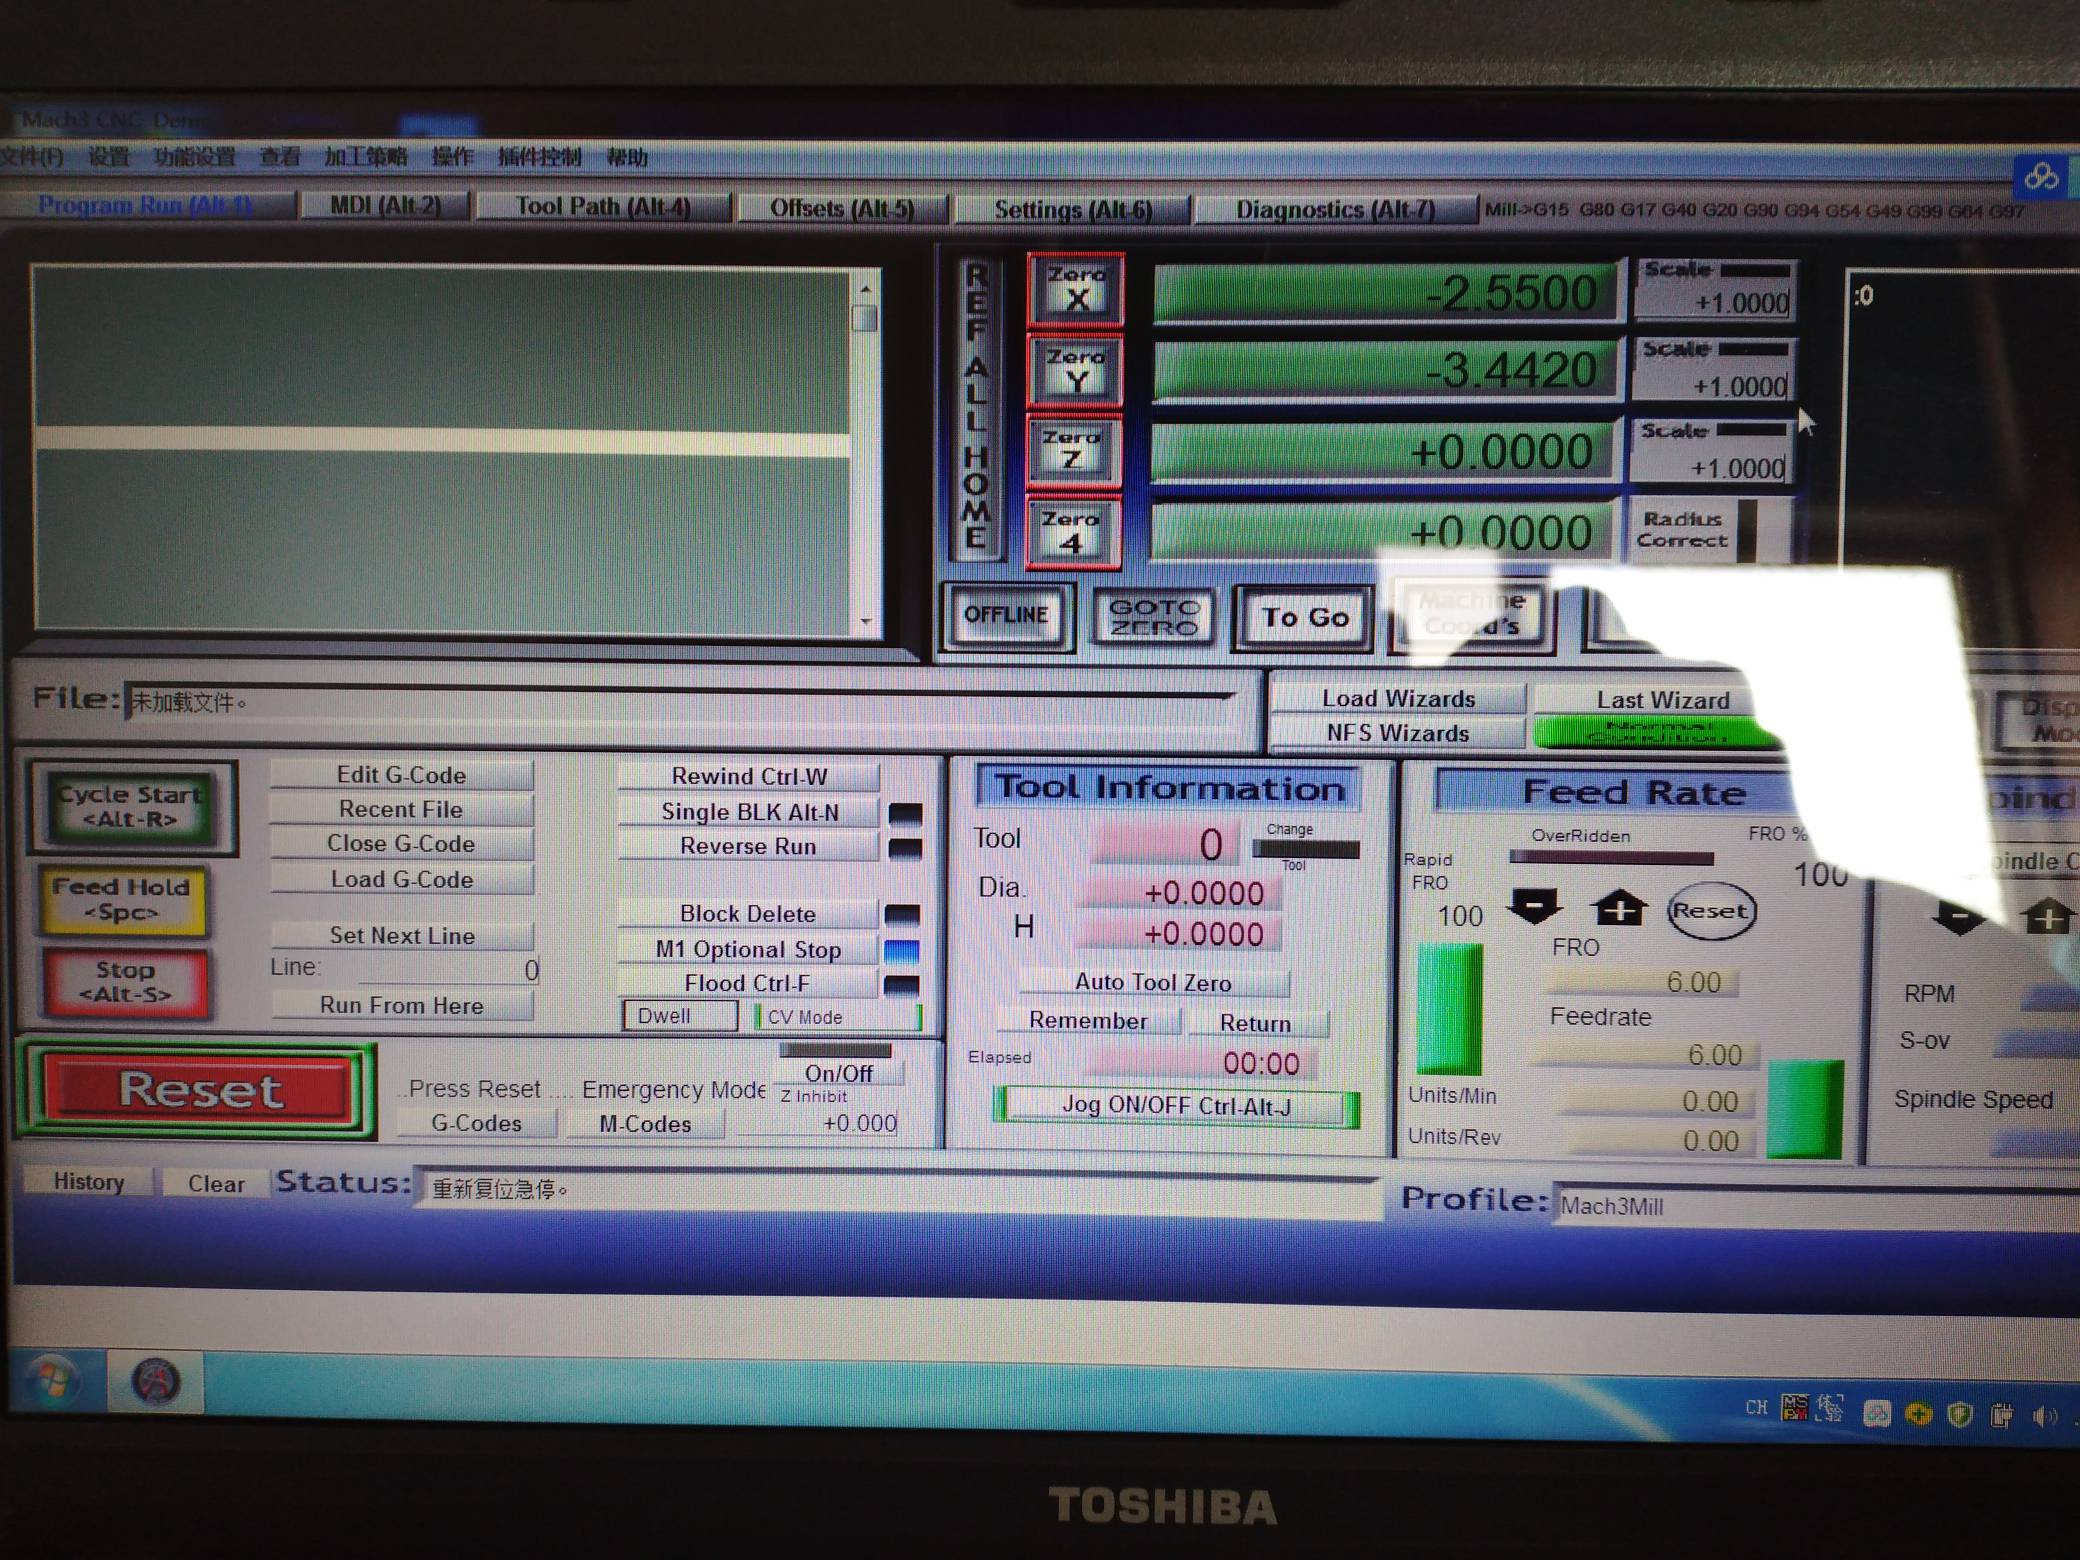Lower feed rate override with minus arrow
This screenshot has height=1560, width=2080.
[x=1534, y=906]
